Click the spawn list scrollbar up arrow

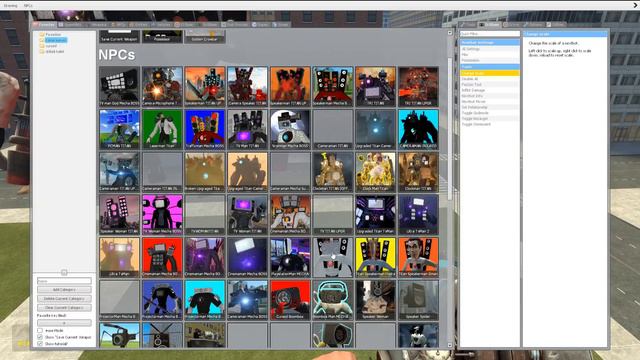pyautogui.click(x=450, y=33)
